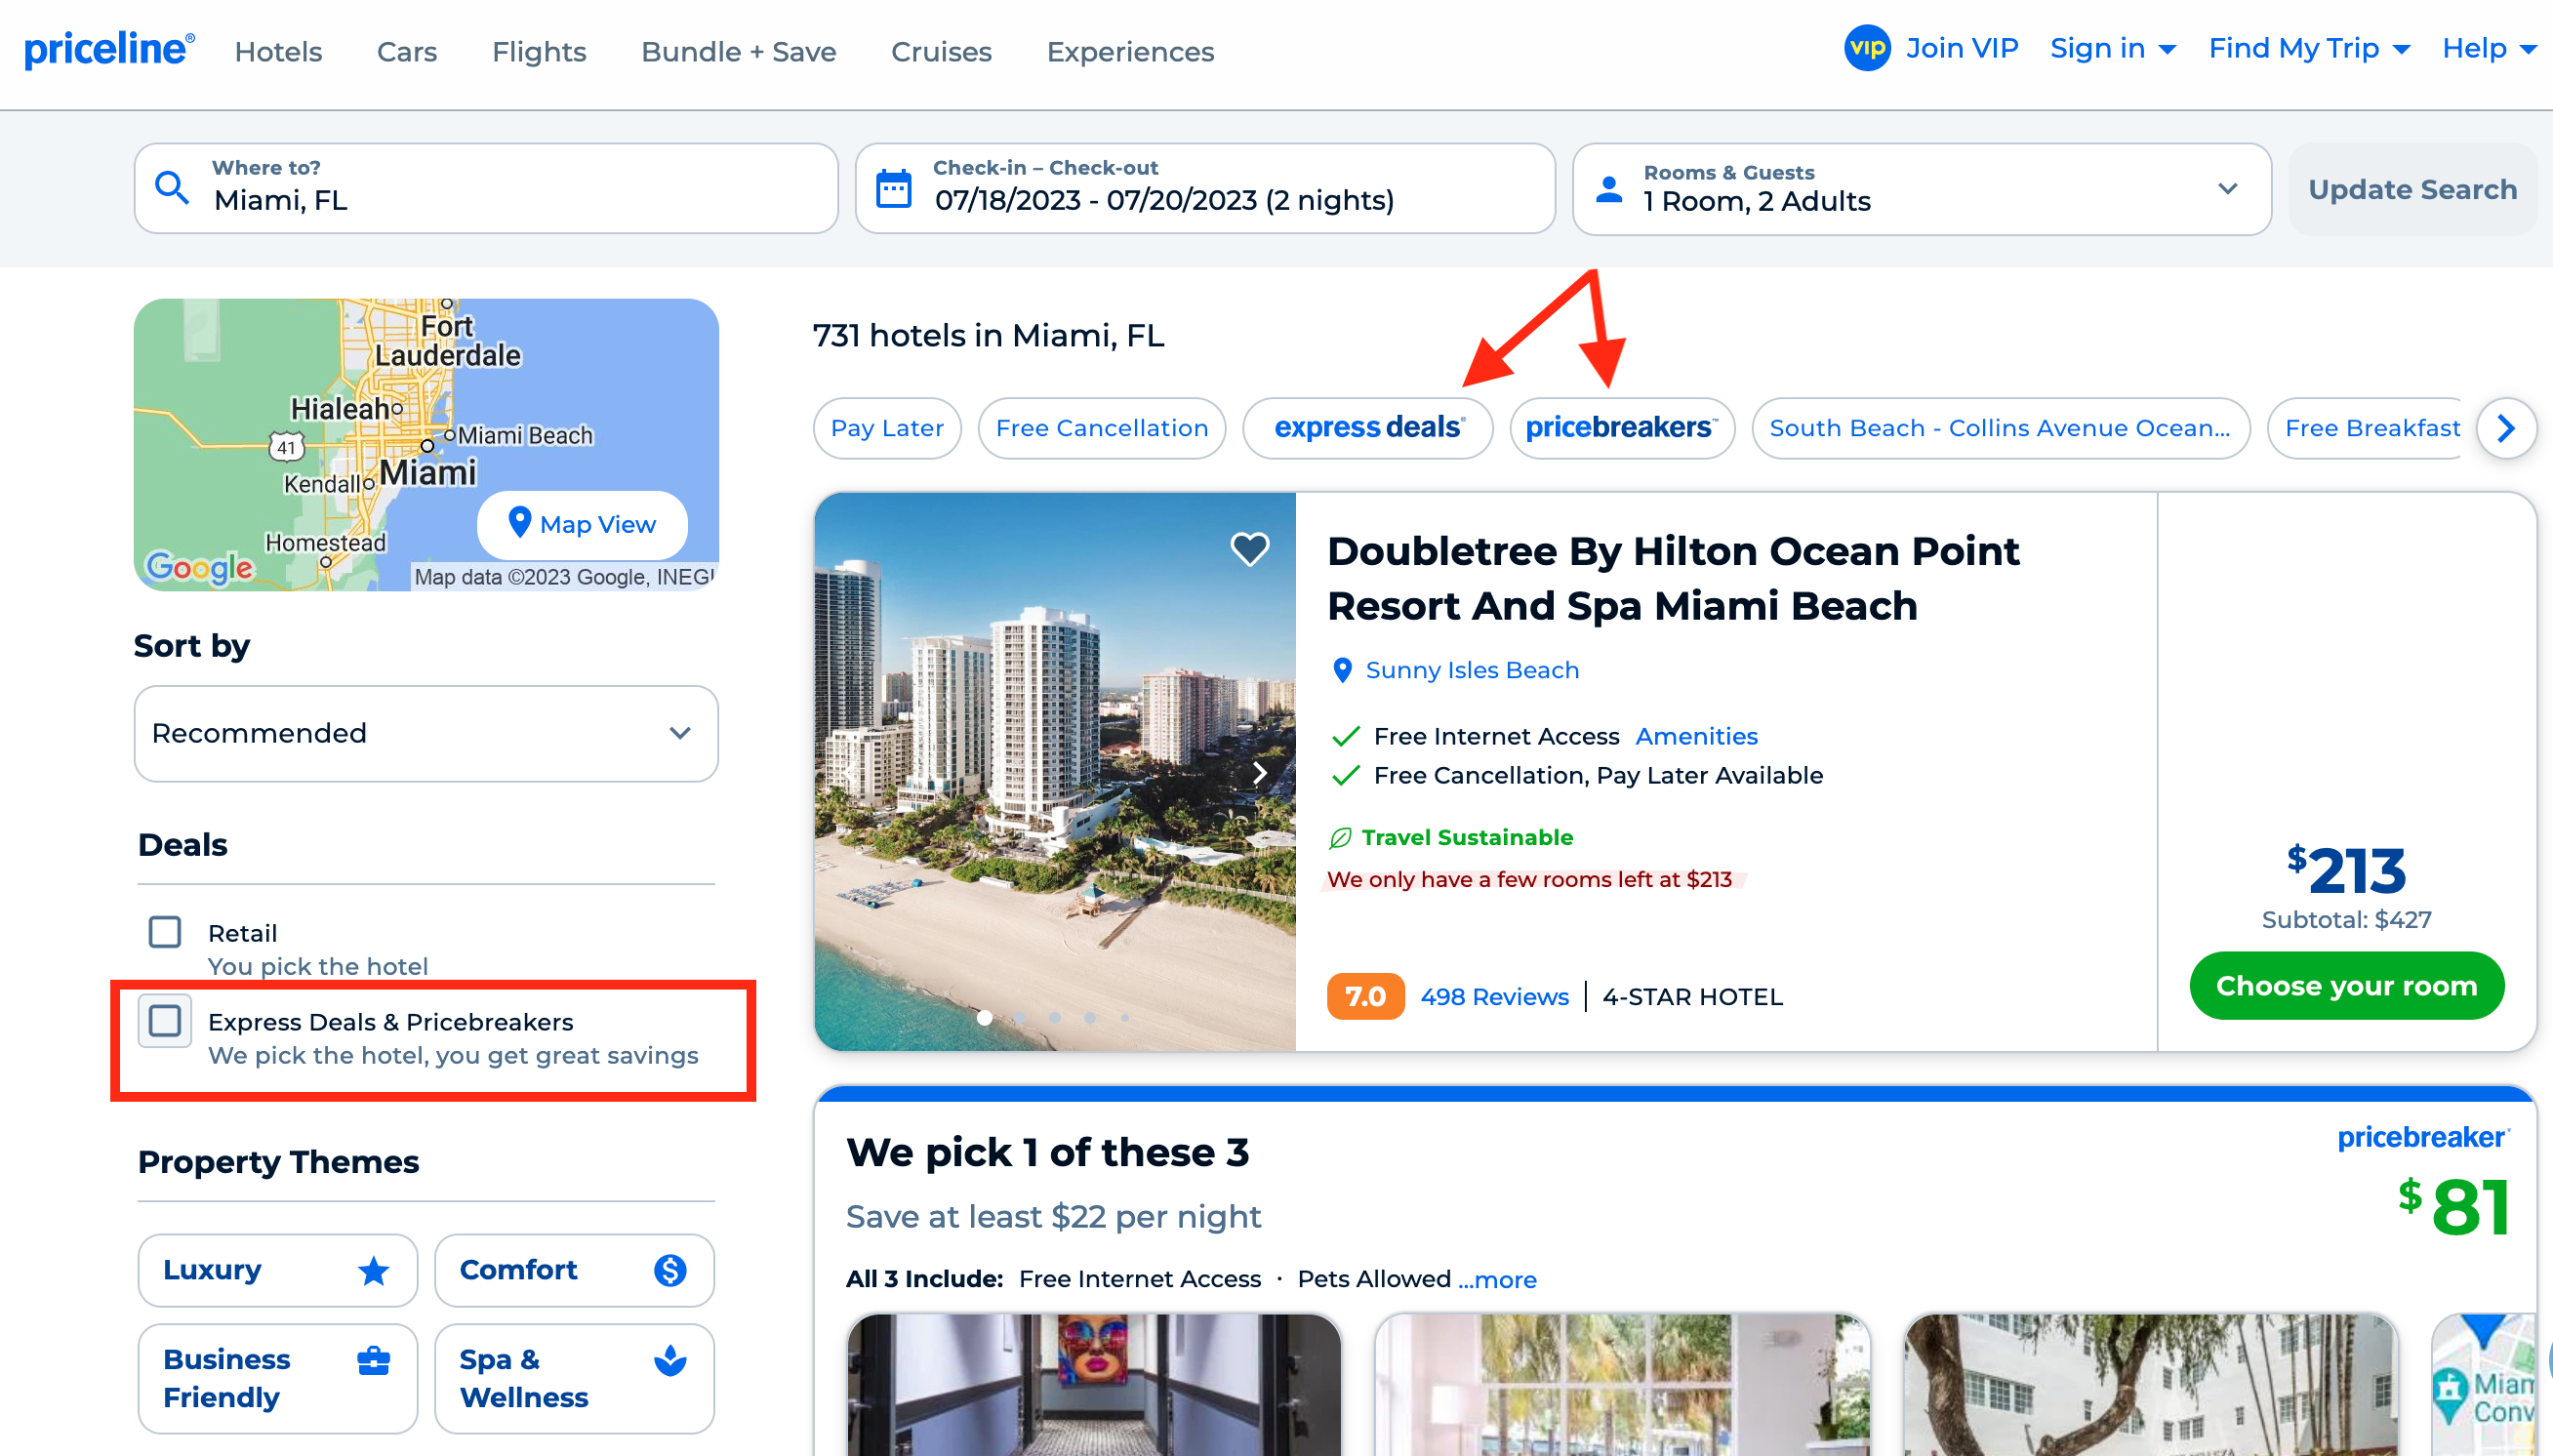Image resolution: width=2553 pixels, height=1456 pixels.
Task: Toggle the Comfort property theme
Action: tap(574, 1270)
